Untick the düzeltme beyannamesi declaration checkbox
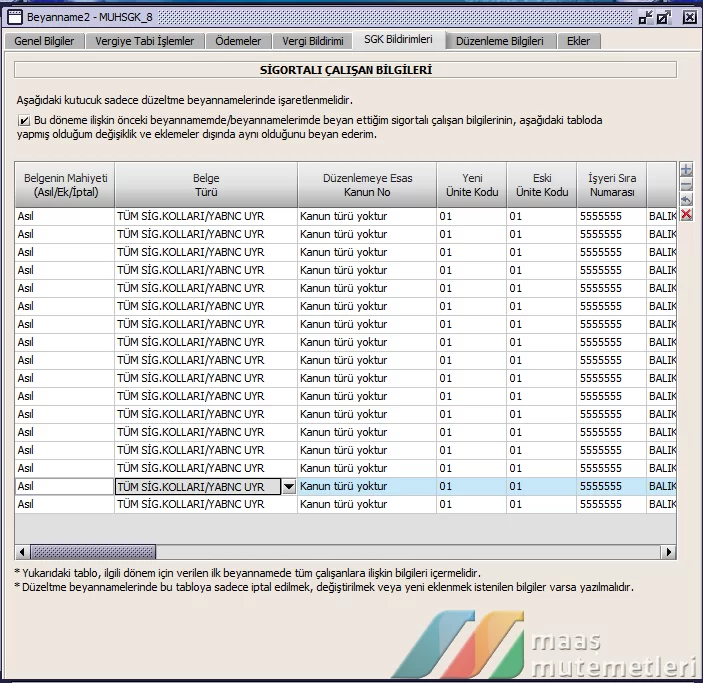Screen dimensions: 703x683 pos(24,120)
